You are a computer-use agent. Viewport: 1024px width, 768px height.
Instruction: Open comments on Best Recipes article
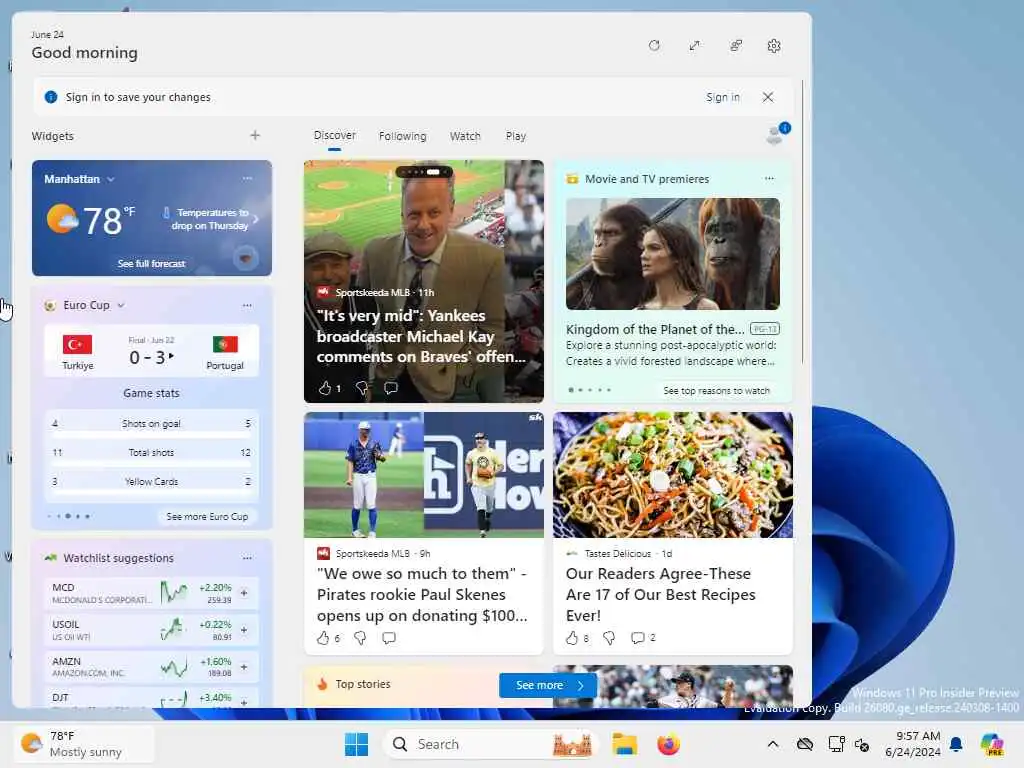pos(638,638)
